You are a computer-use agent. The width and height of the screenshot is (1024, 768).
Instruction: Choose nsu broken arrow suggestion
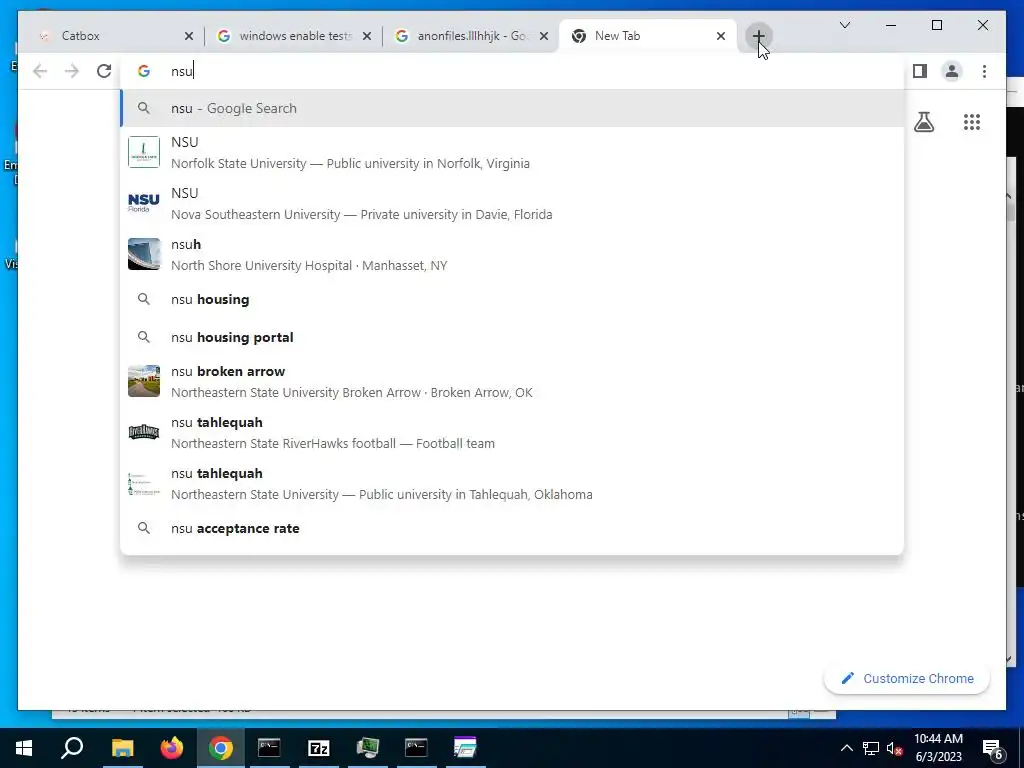coord(513,381)
